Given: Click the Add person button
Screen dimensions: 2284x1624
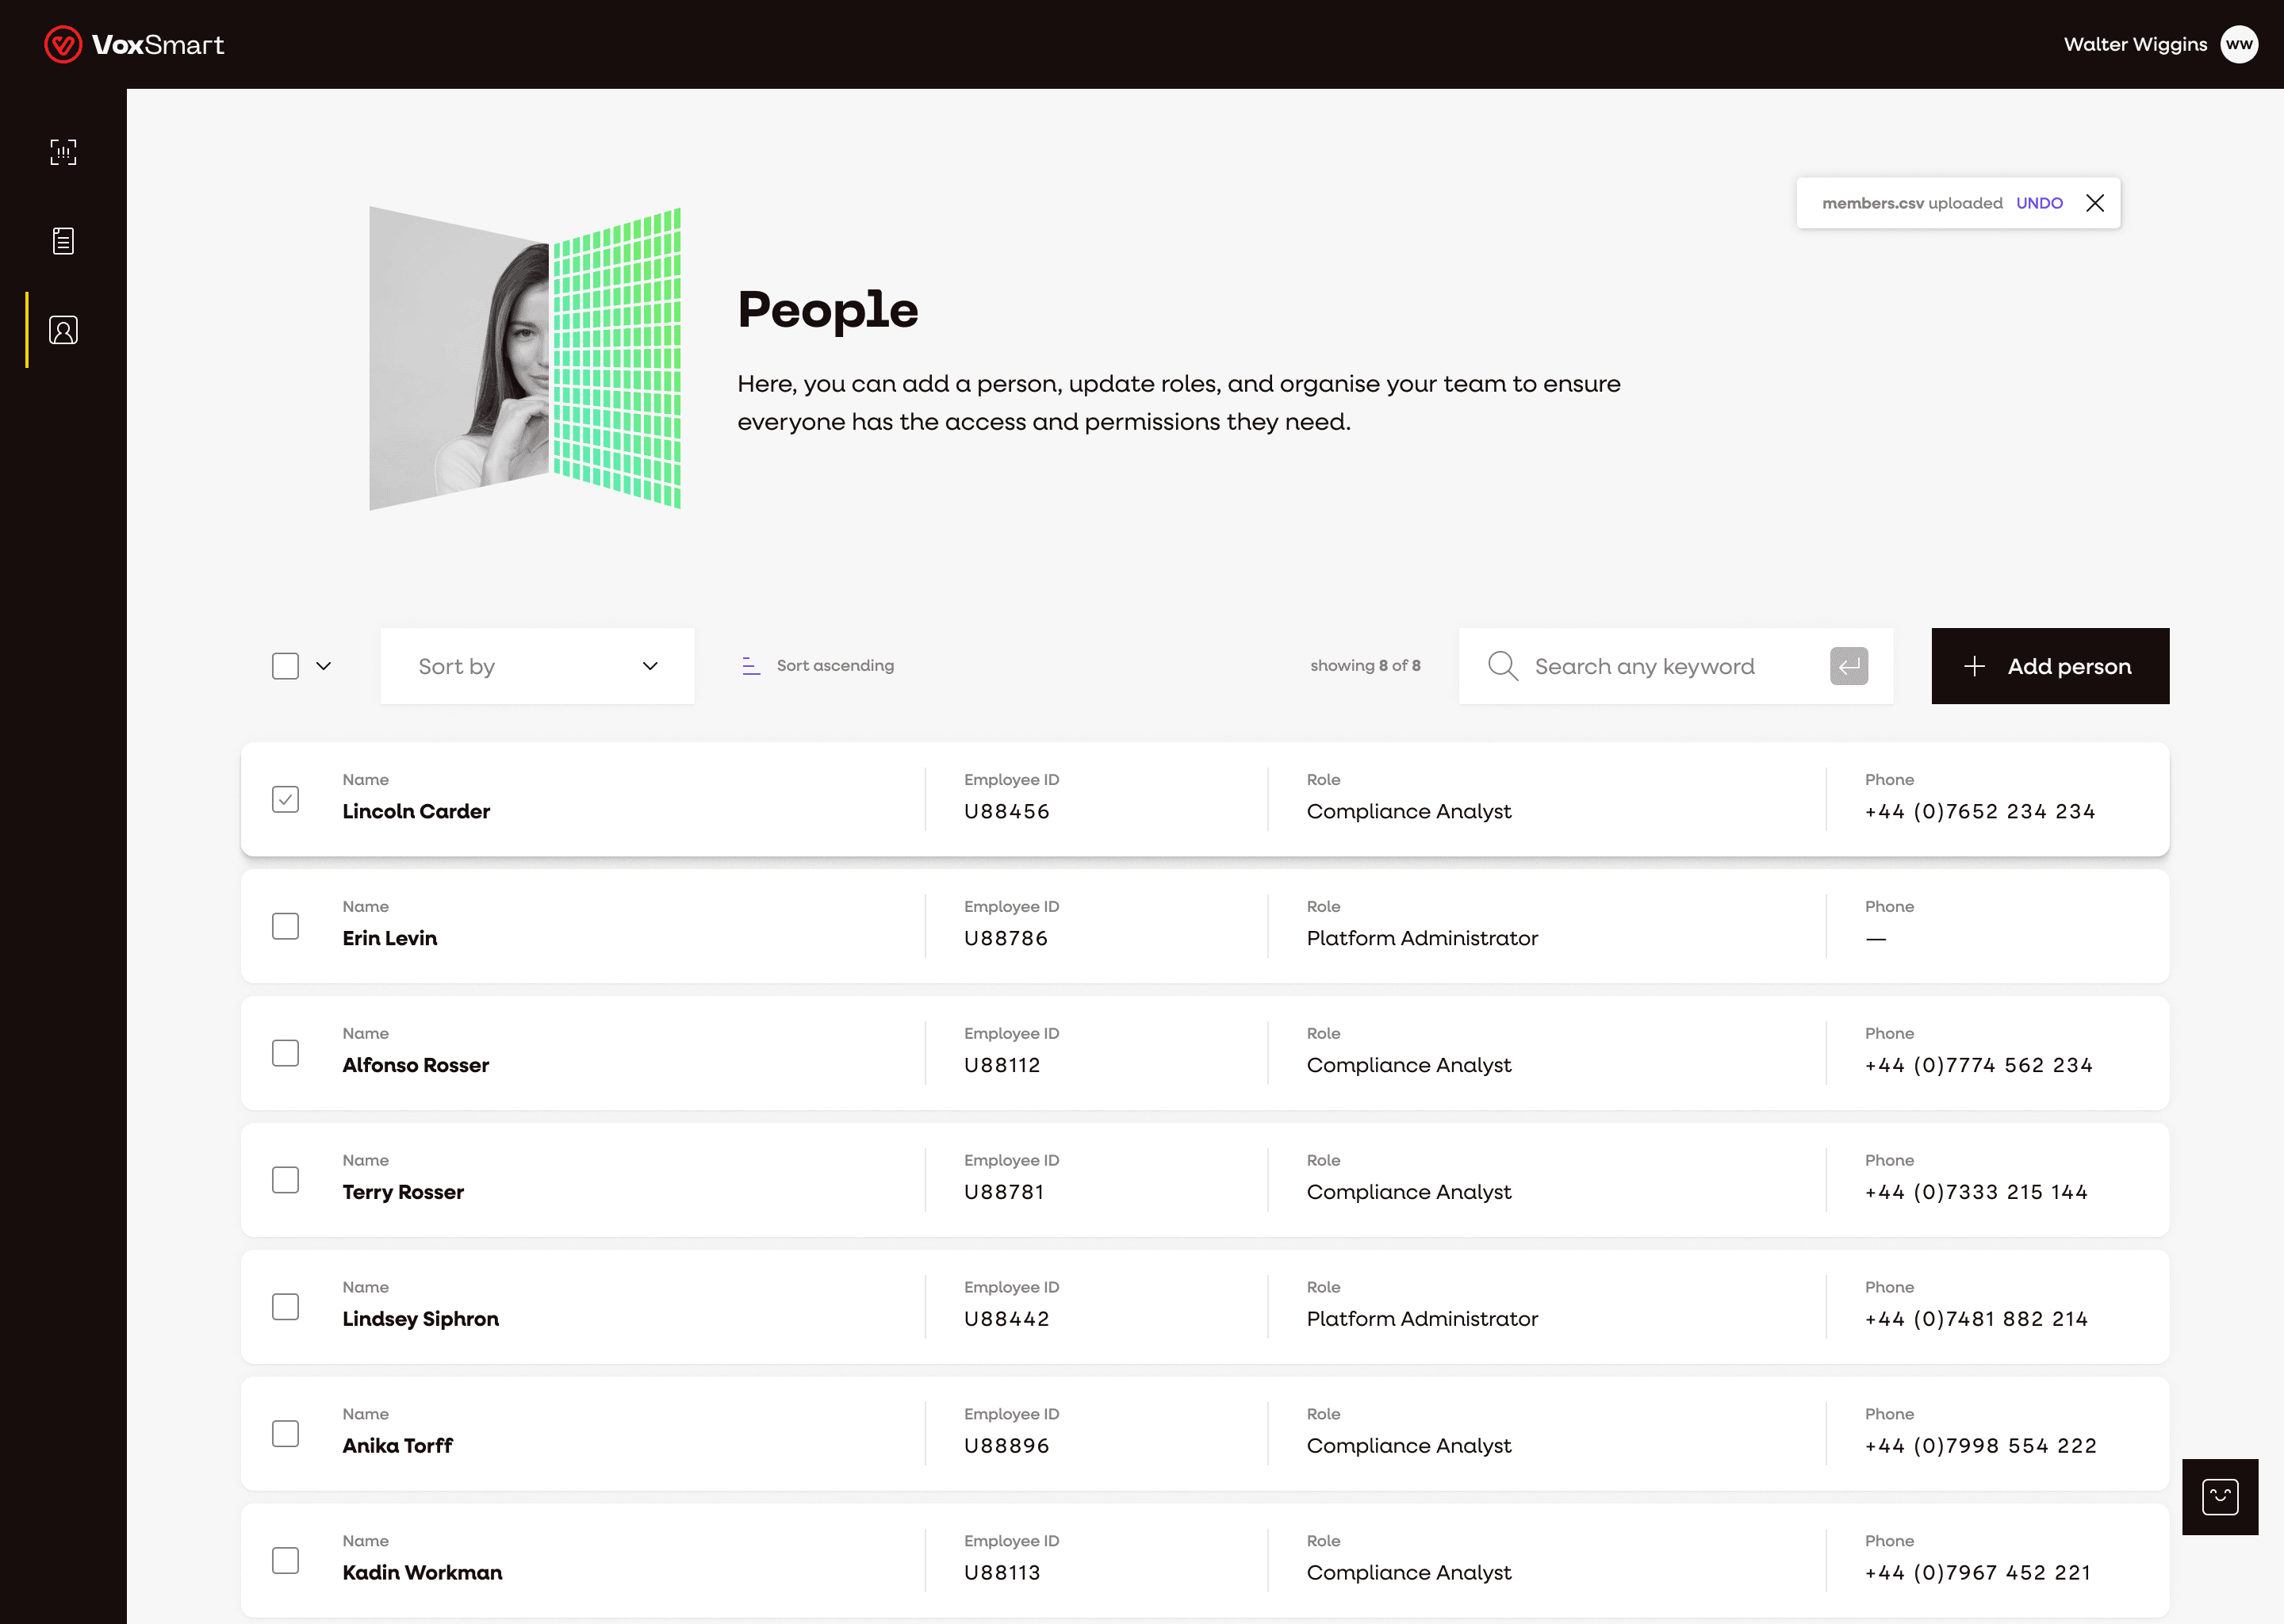Looking at the screenshot, I should point(2050,666).
